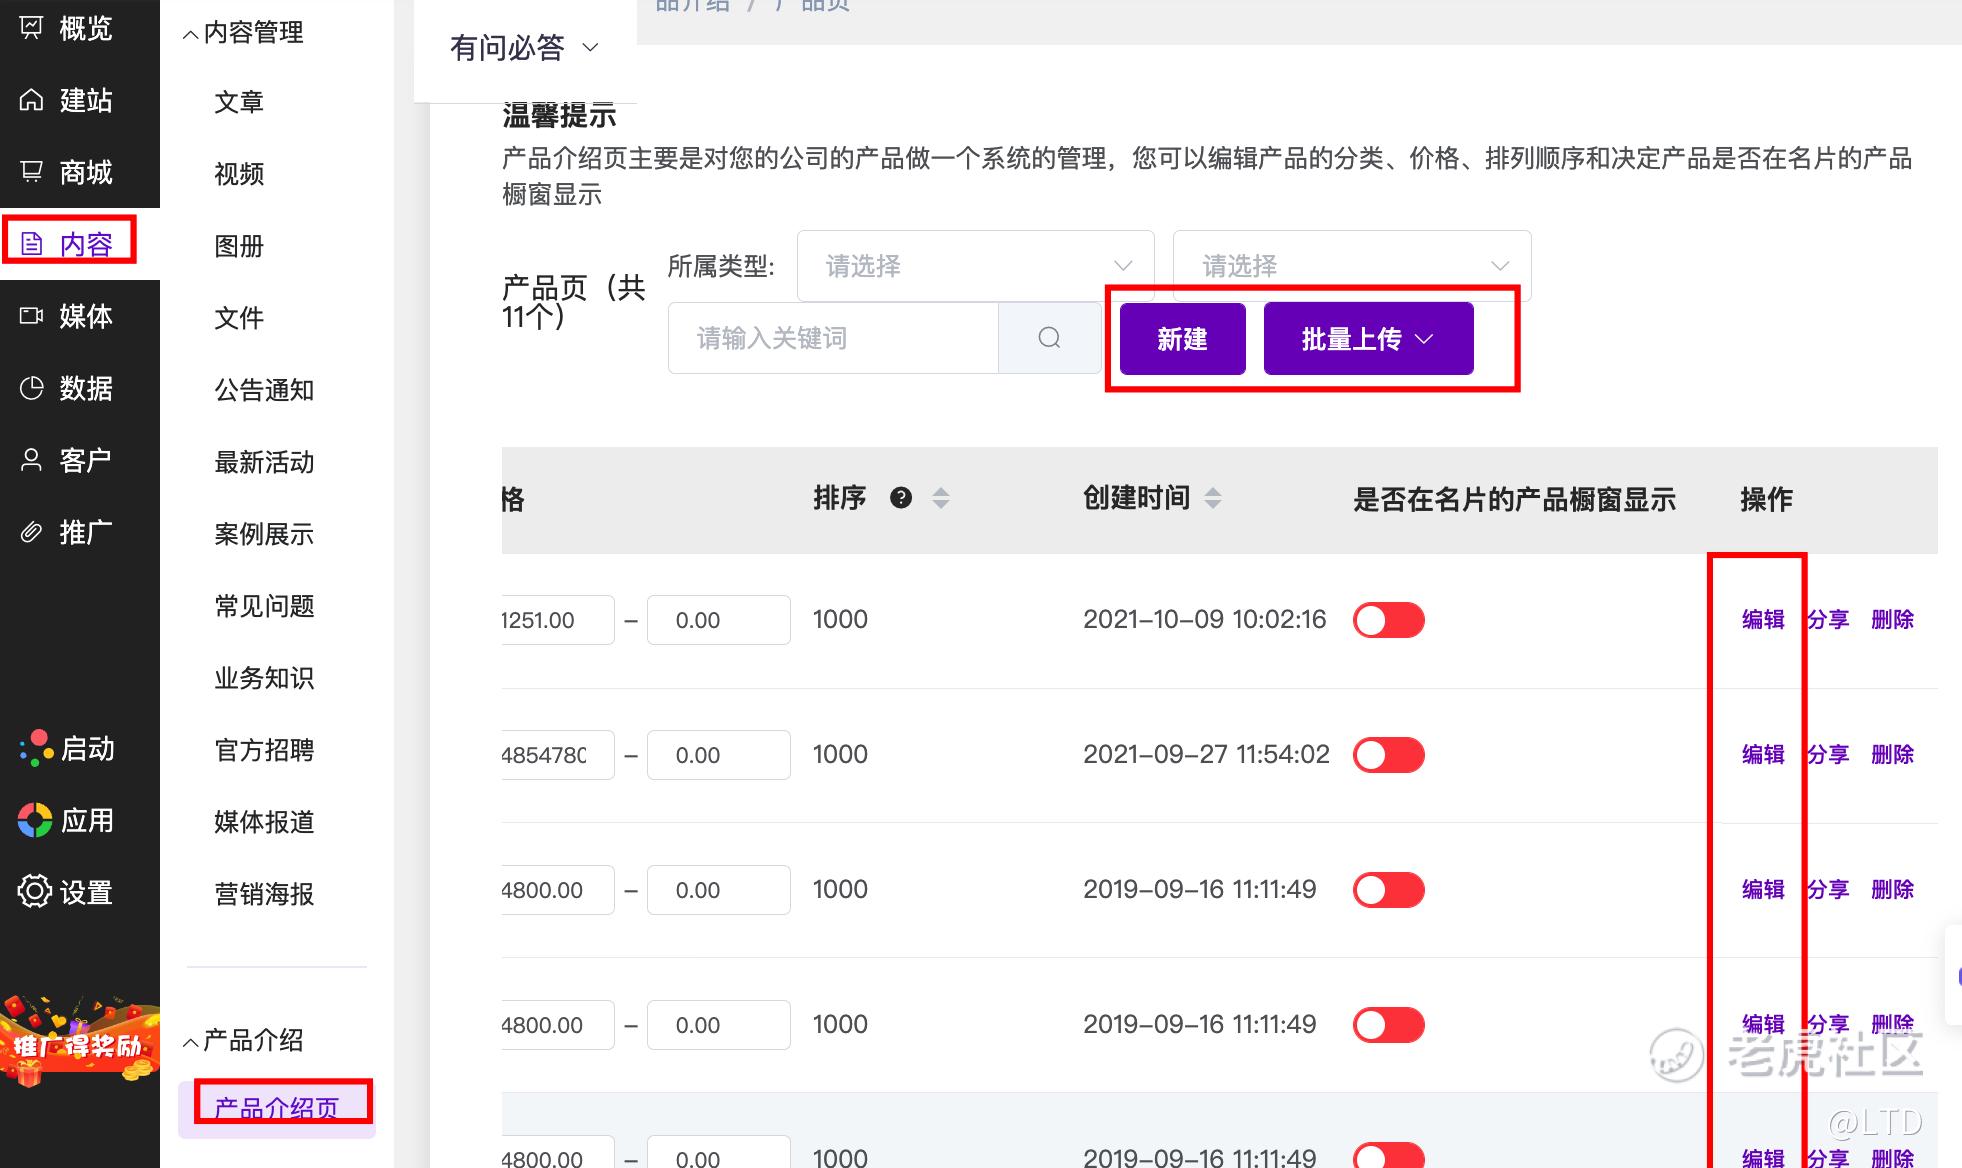This screenshot has width=1962, height=1168.
Task: Click the 新建 button
Action: tap(1182, 339)
